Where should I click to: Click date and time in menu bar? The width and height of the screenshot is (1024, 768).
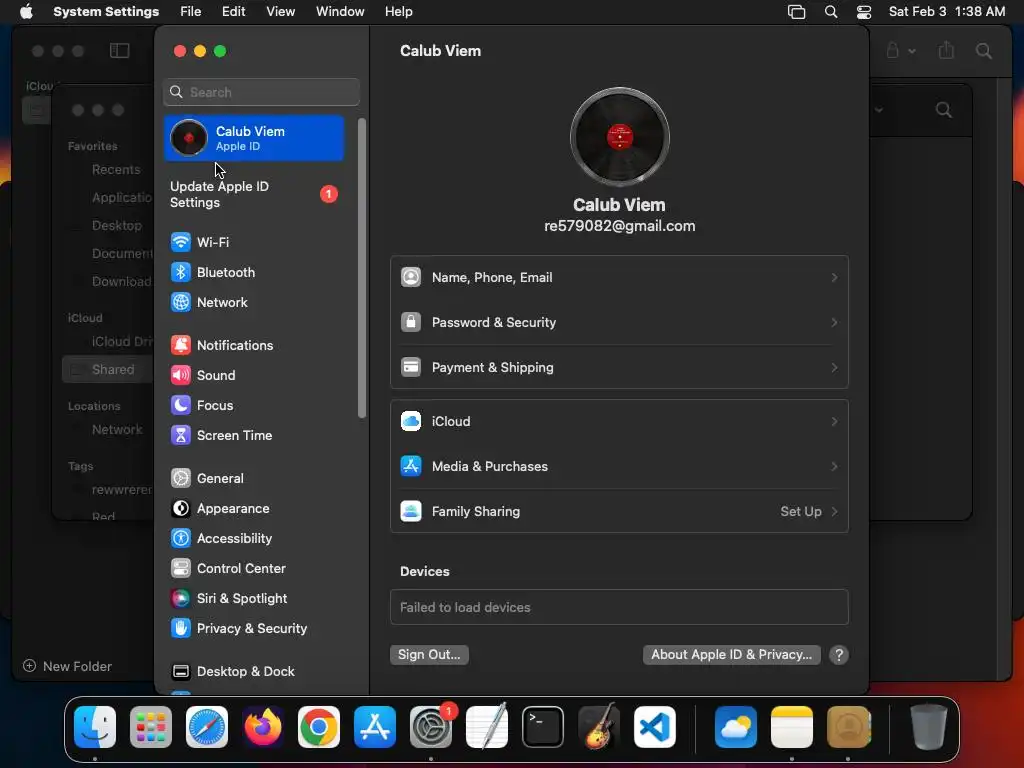(946, 12)
